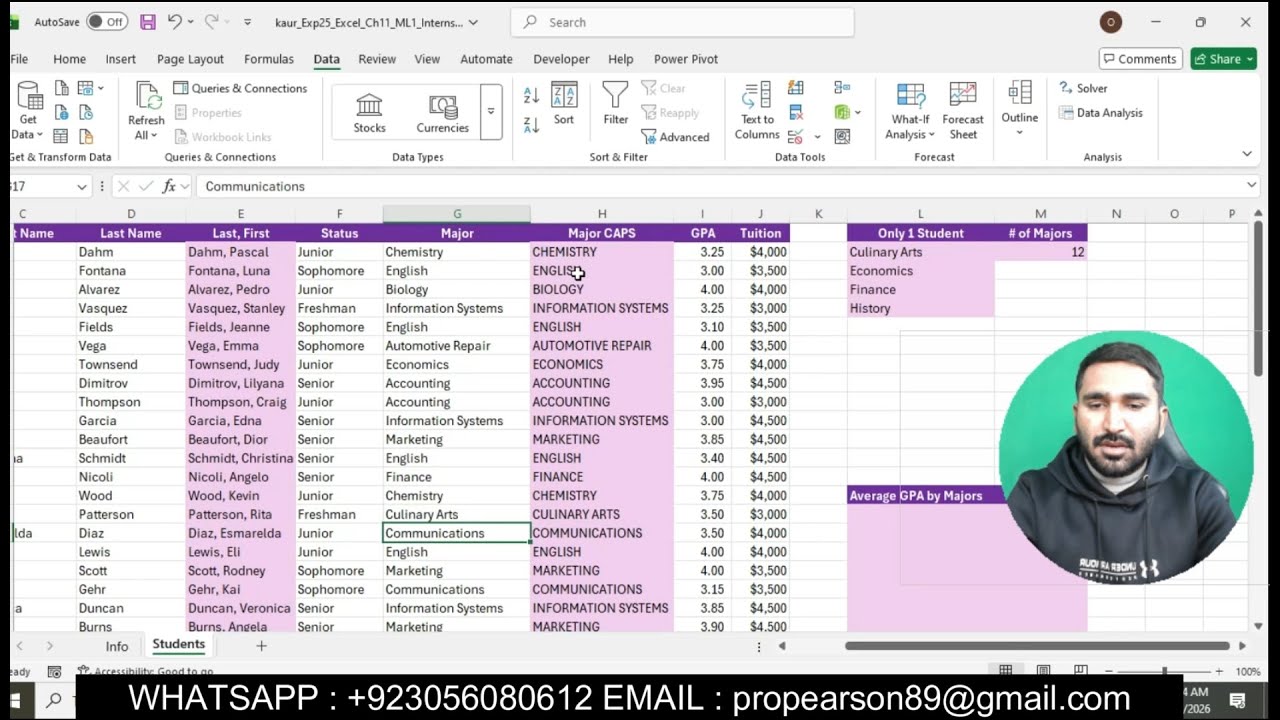Click Manage Data Model icon

pos(842,112)
